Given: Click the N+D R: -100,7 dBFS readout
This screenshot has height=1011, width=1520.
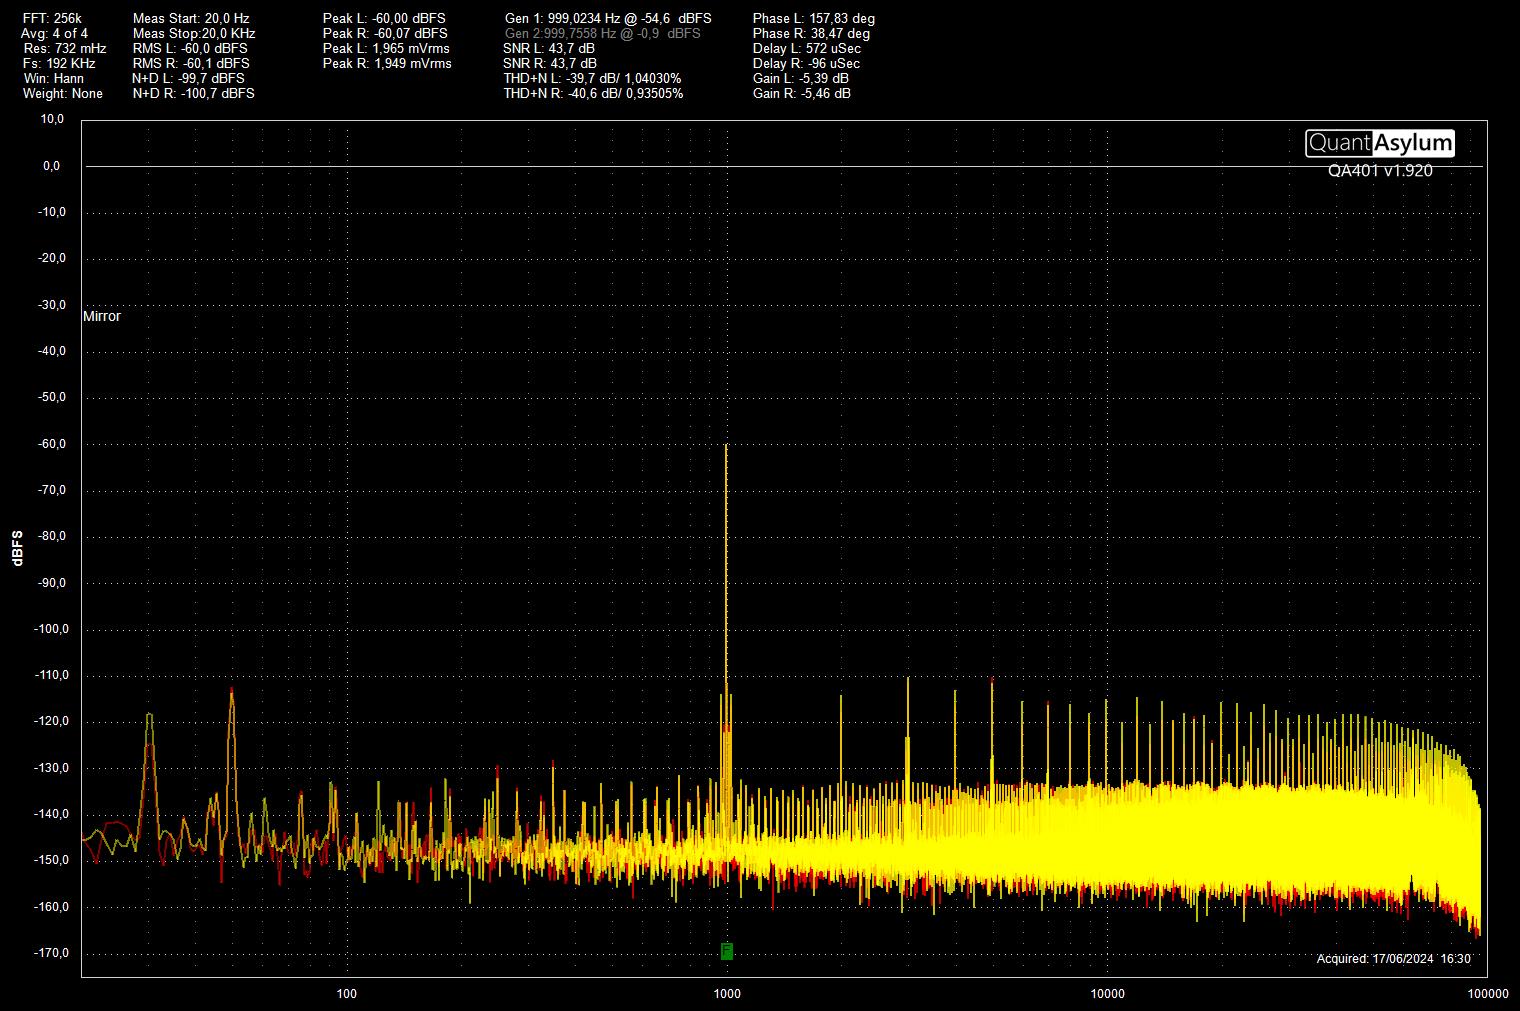Looking at the screenshot, I should pos(193,93).
